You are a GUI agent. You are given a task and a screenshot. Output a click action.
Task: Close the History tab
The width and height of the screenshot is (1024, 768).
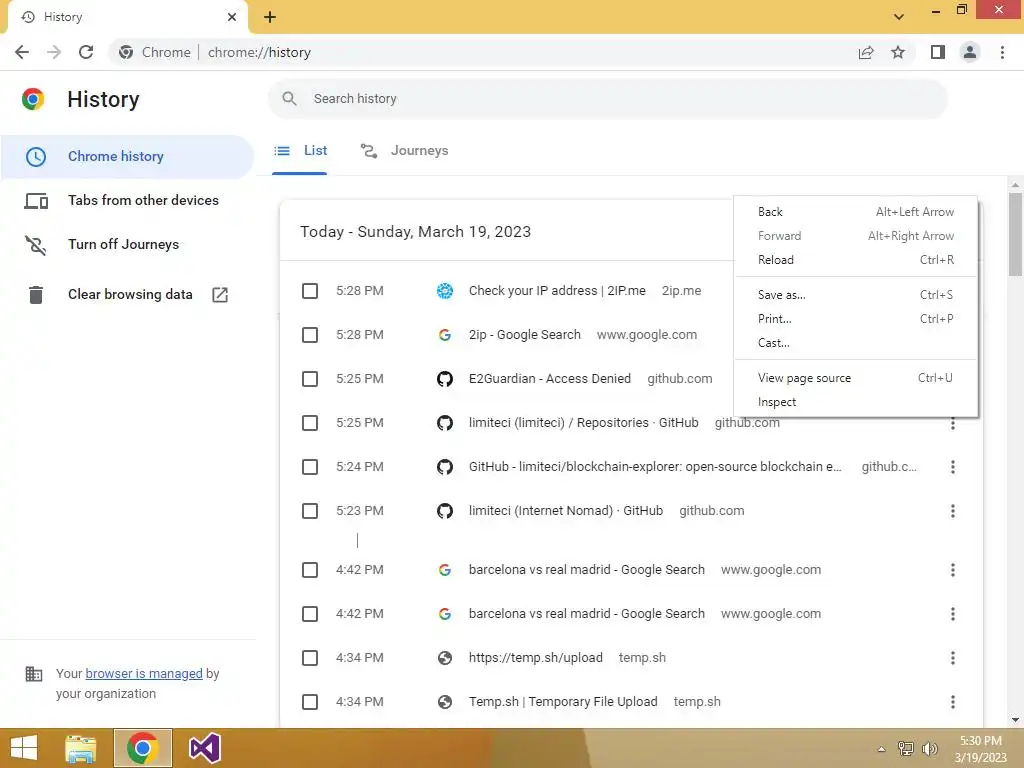click(232, 17)
